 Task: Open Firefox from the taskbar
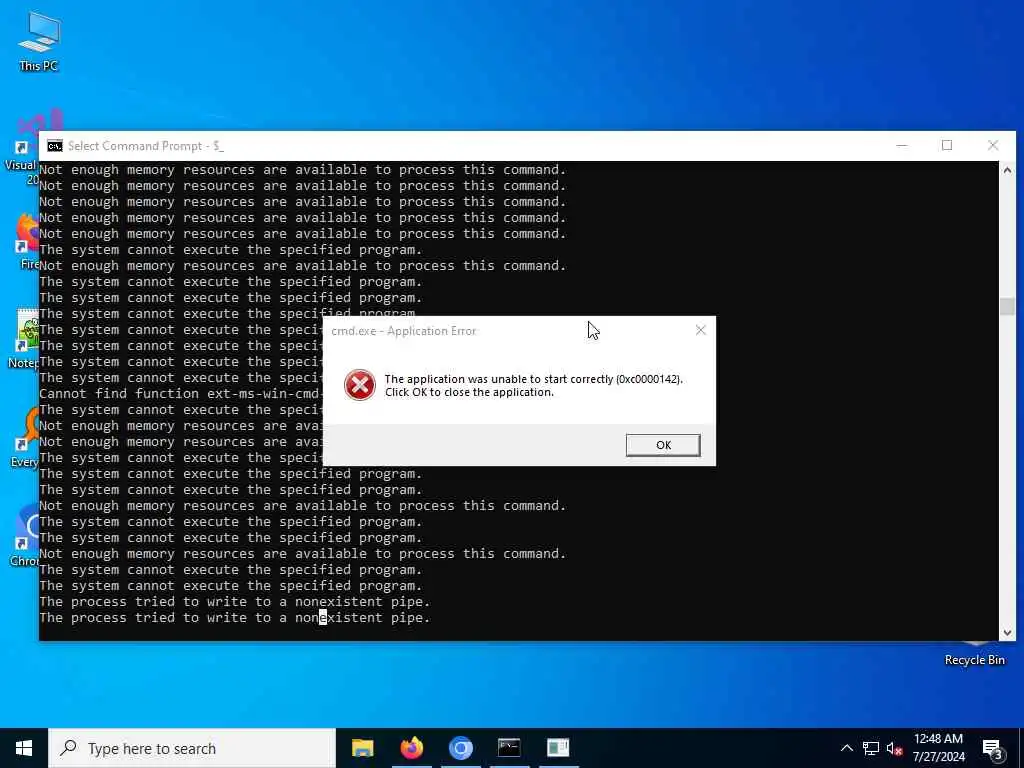coord(411,748)
